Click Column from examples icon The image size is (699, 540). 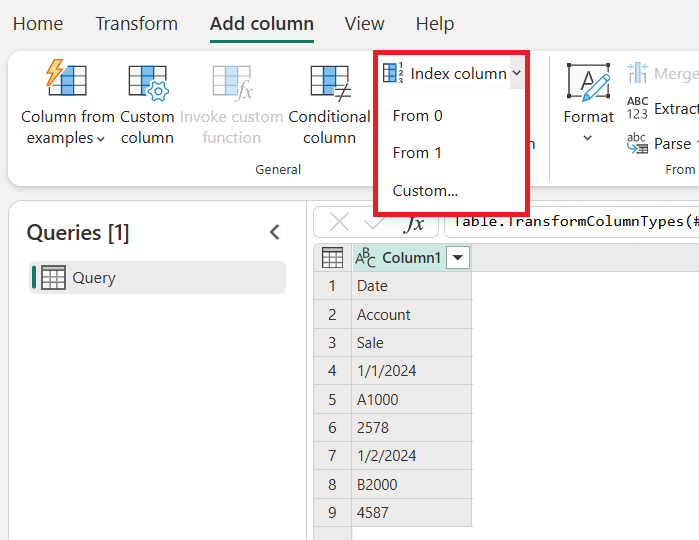(67, 78)
